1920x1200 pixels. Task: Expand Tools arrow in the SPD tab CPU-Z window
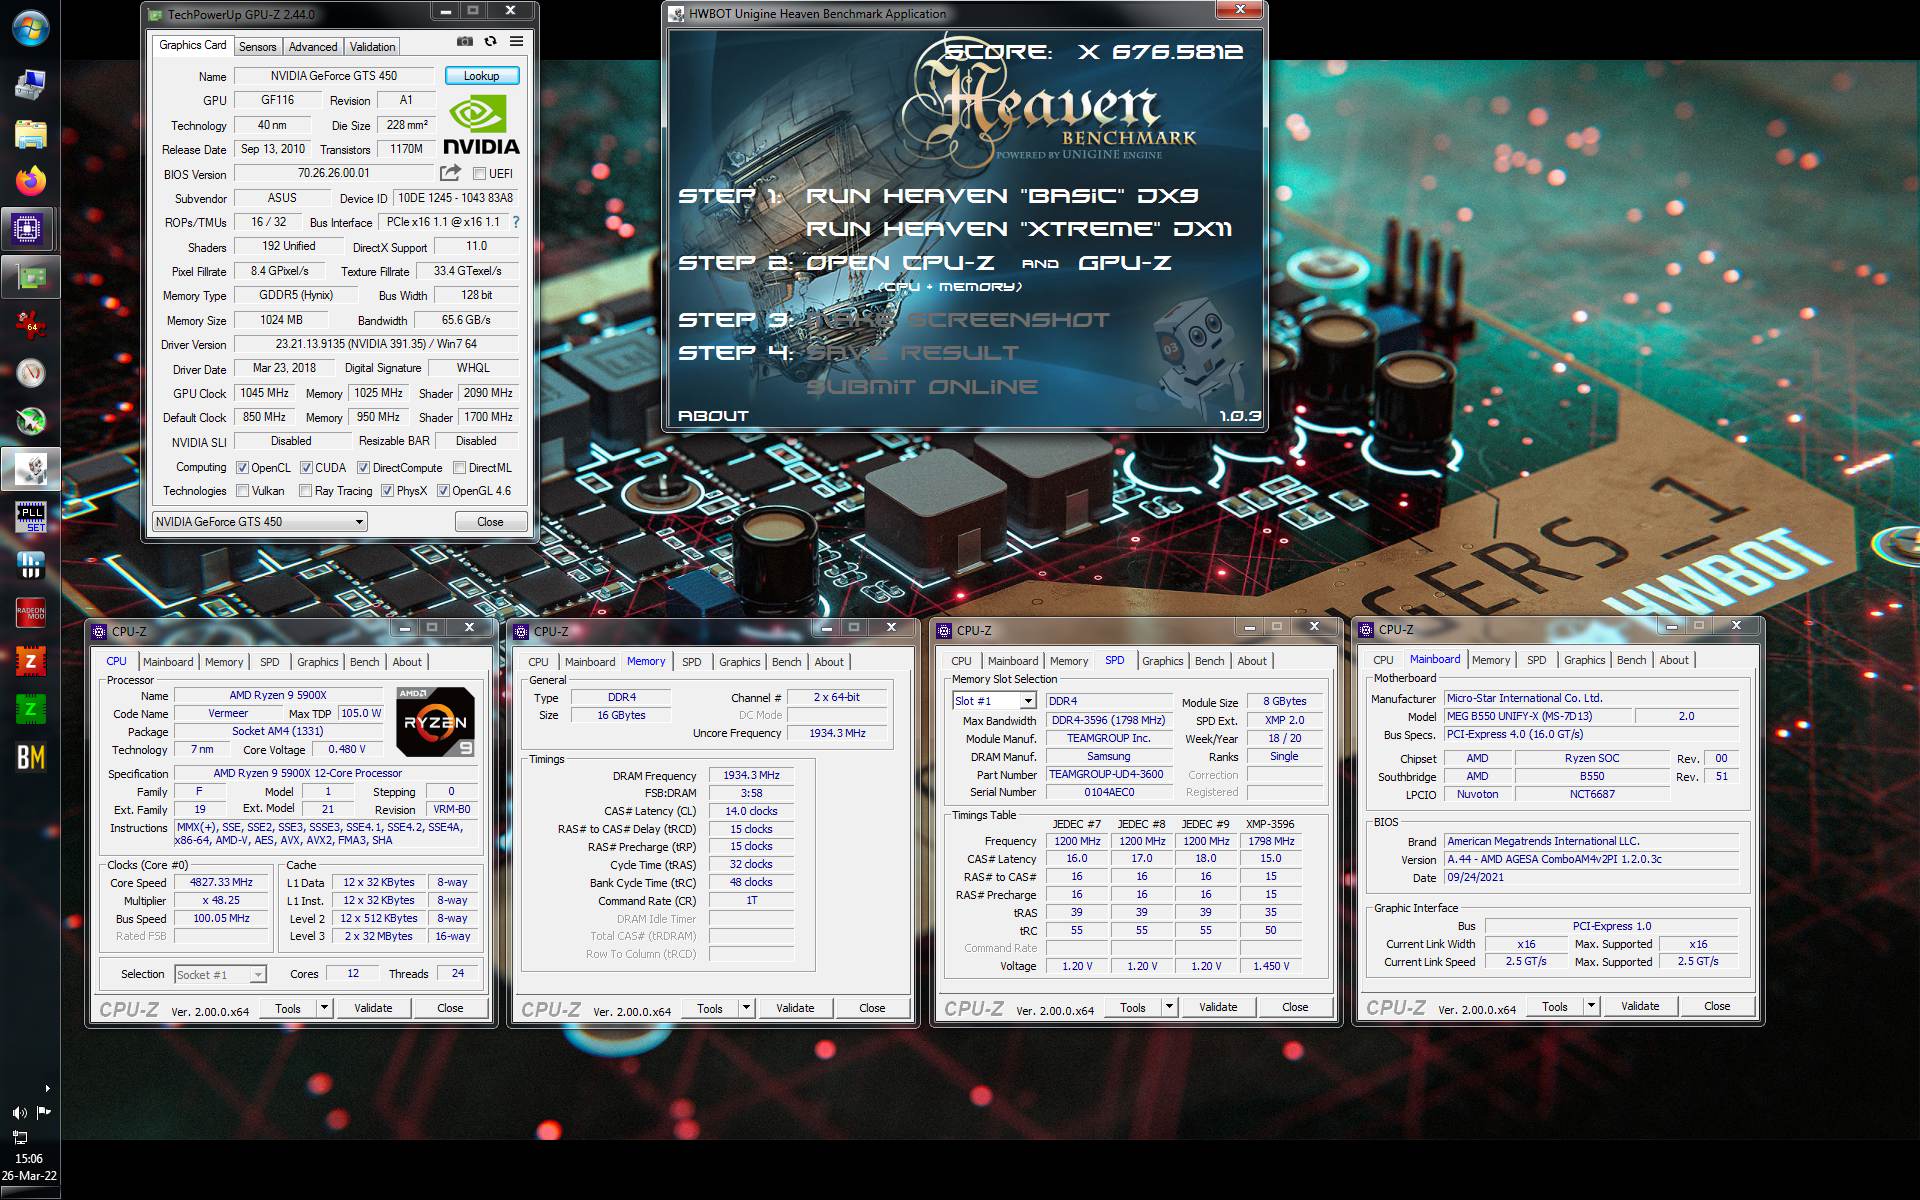click(x=1169, y=1007)
